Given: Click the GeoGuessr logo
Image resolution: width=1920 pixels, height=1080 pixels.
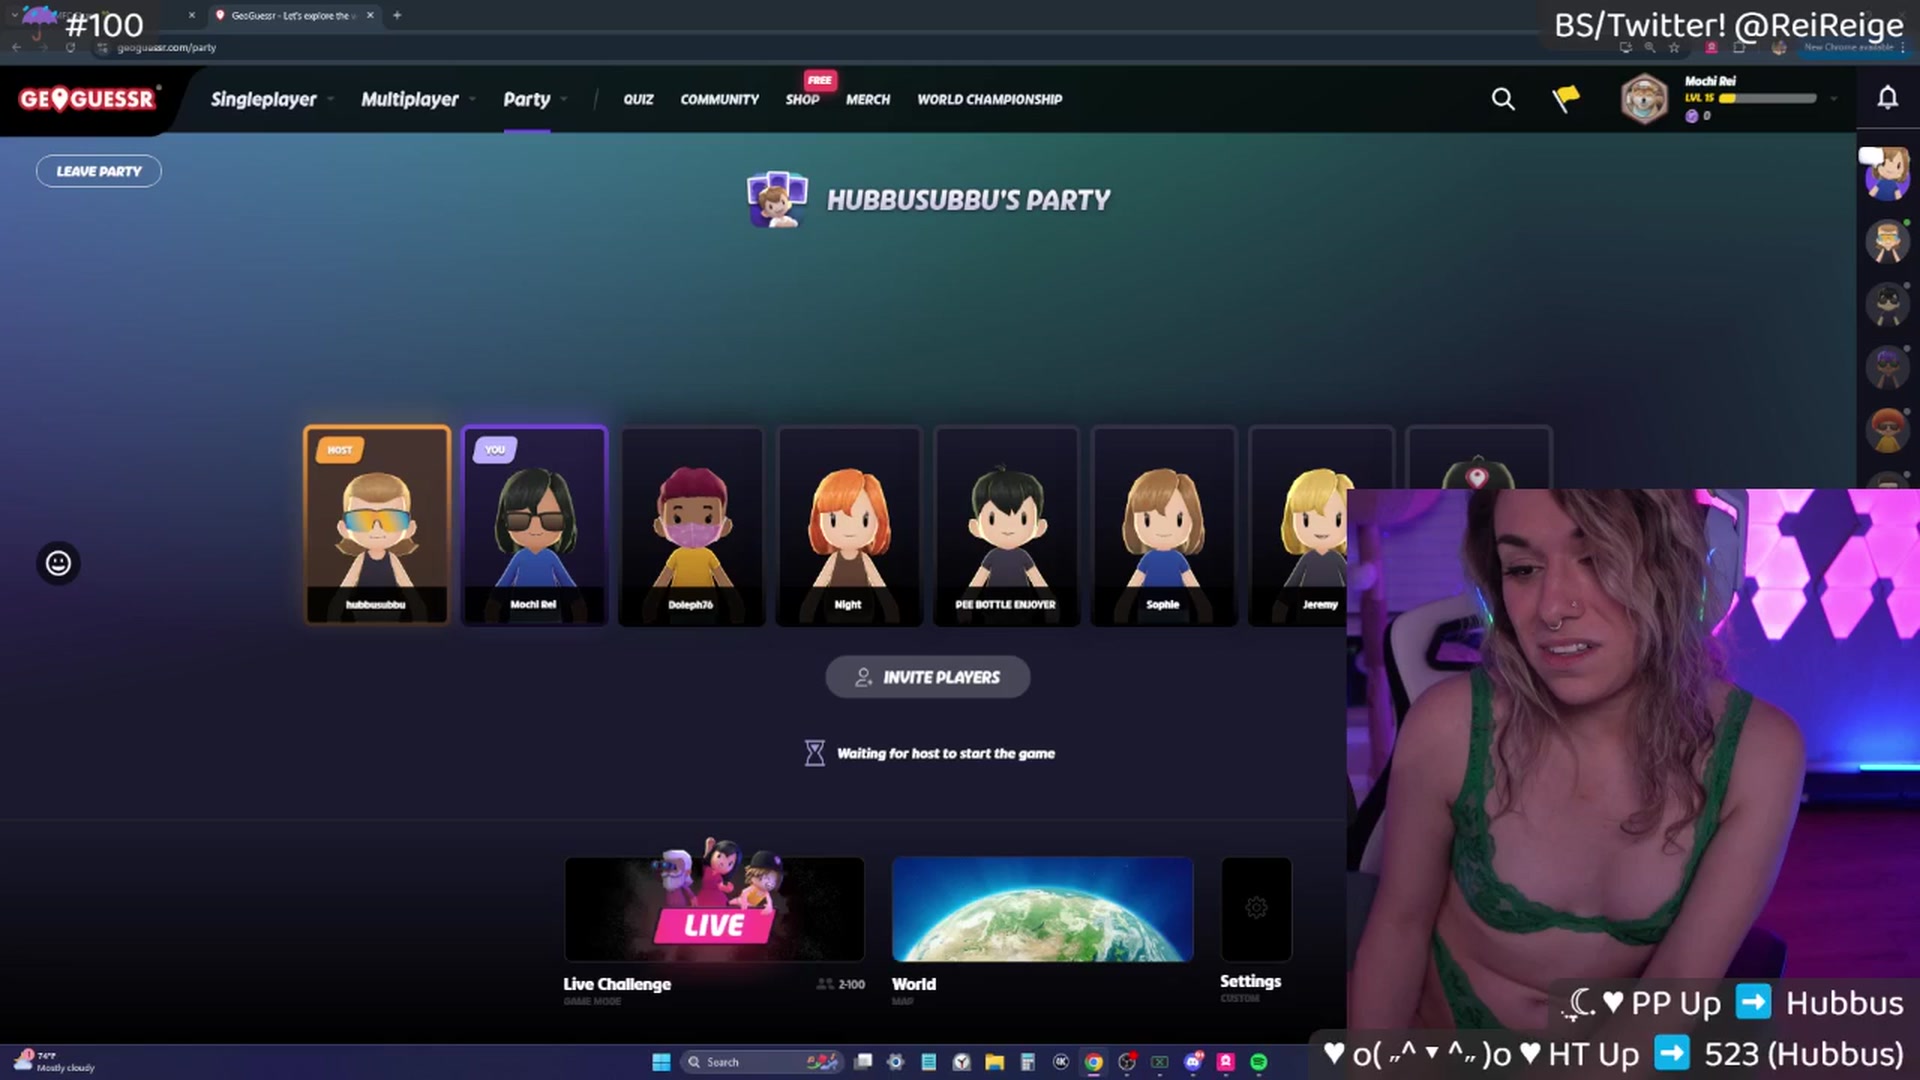Looking at the screenshot, I should 87,99.
